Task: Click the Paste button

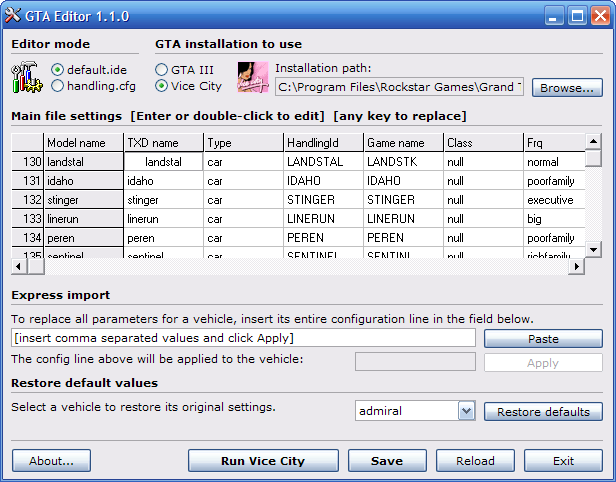Action: 543,339
